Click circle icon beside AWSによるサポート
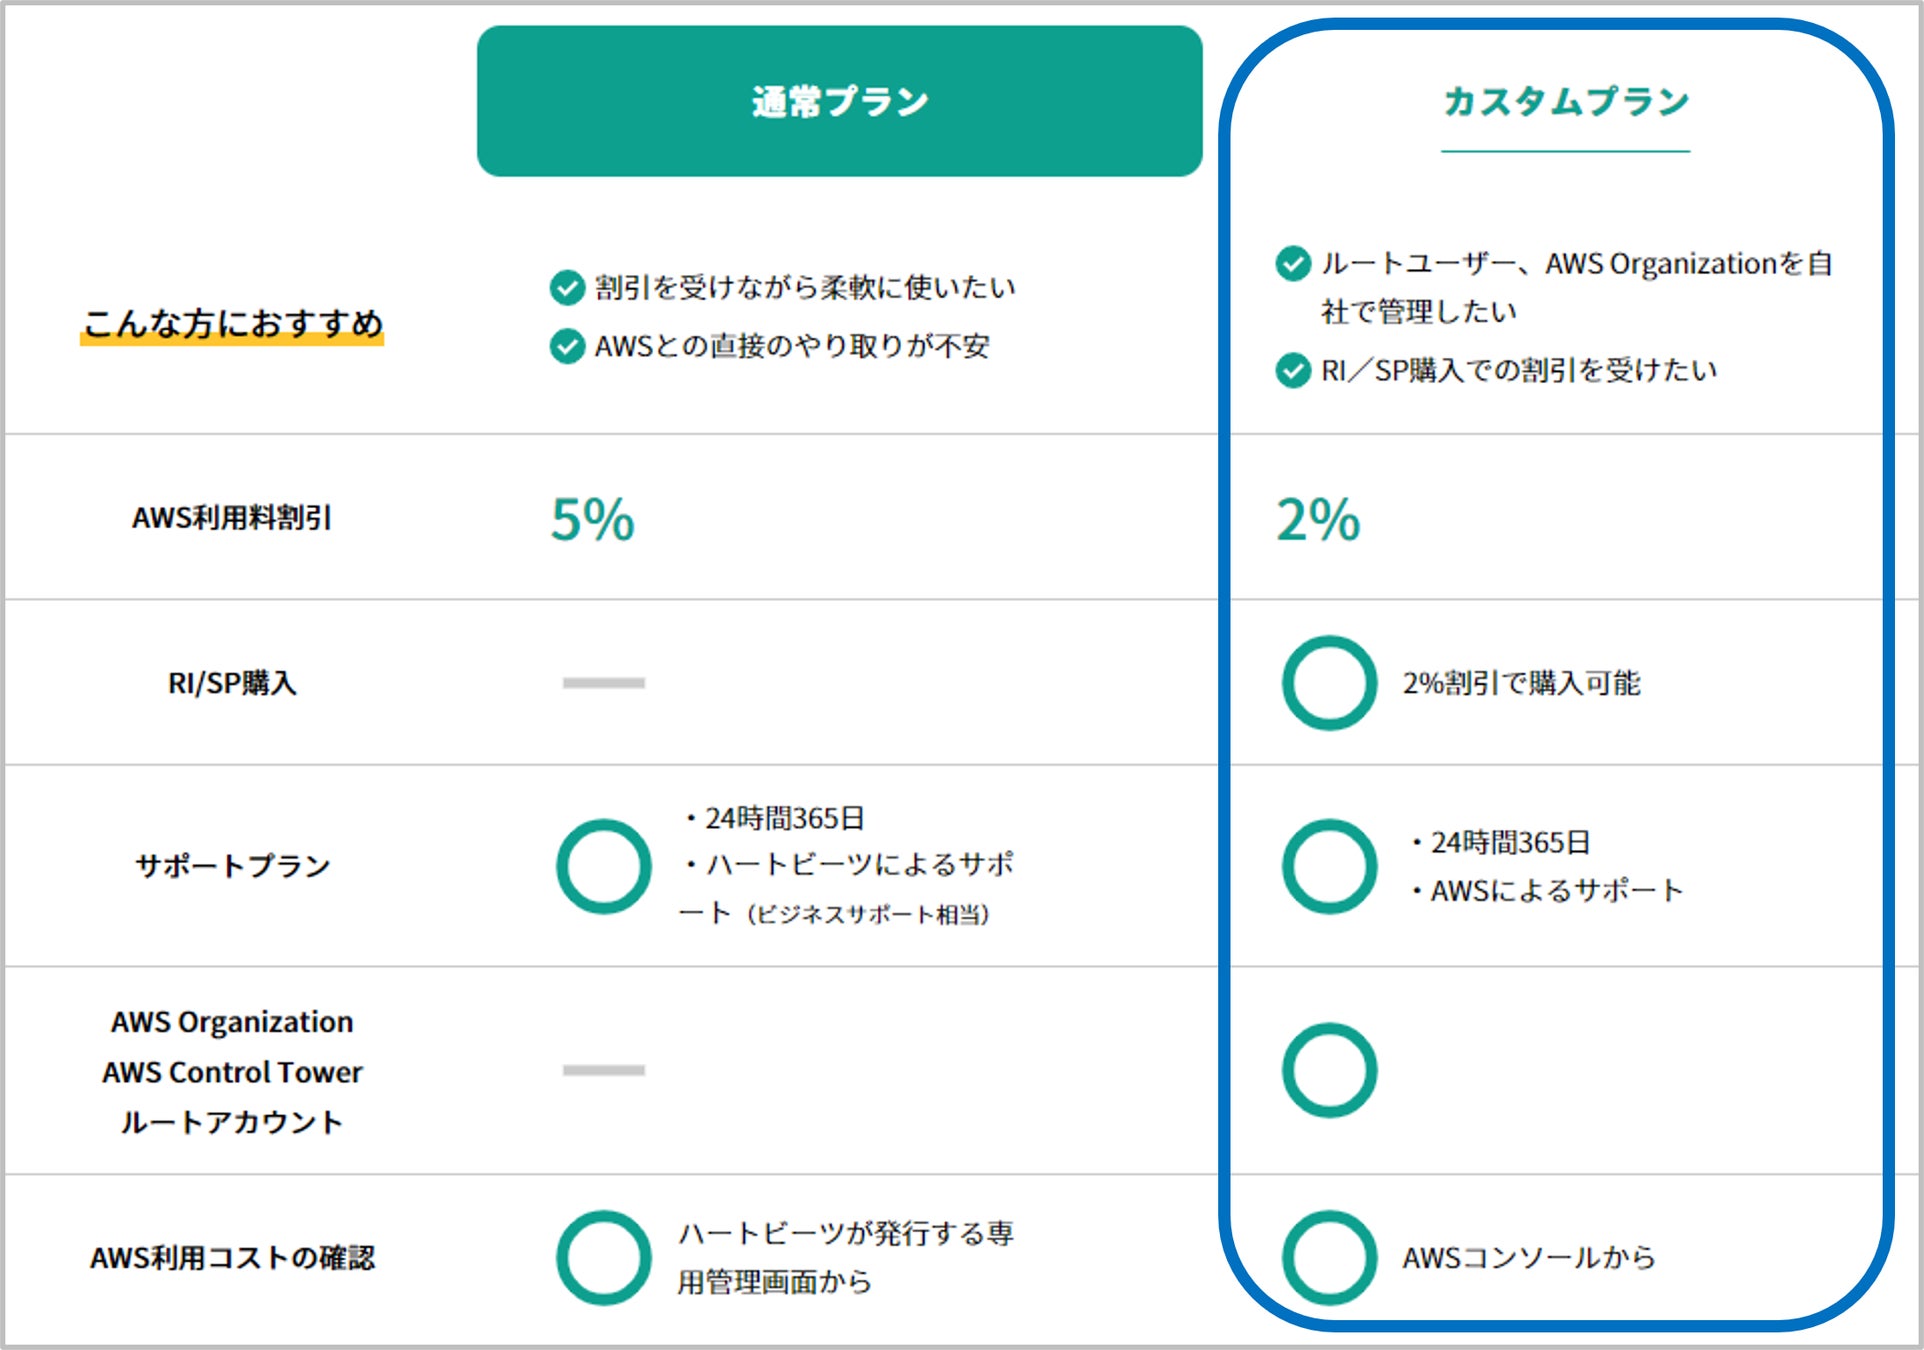 coord(1329,866)
